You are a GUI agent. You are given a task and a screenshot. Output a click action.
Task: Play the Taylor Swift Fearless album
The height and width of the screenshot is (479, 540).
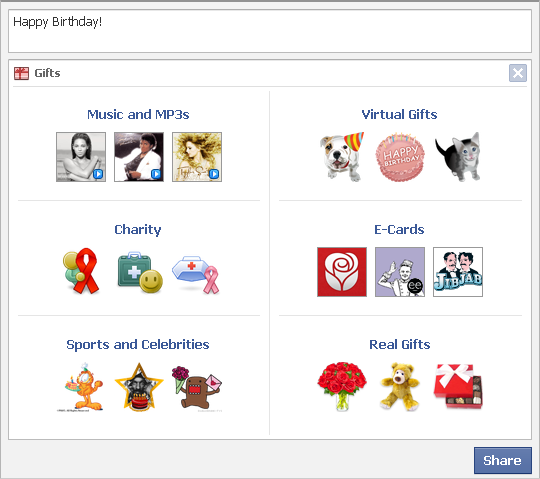[x=197, y=157]
